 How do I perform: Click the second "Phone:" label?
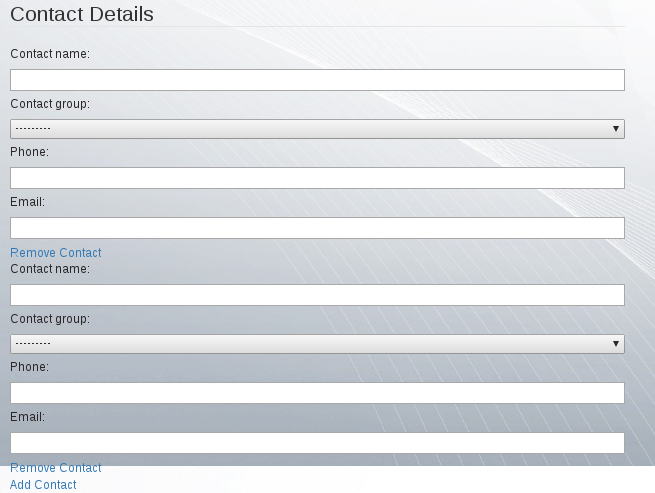click(30, 367)
